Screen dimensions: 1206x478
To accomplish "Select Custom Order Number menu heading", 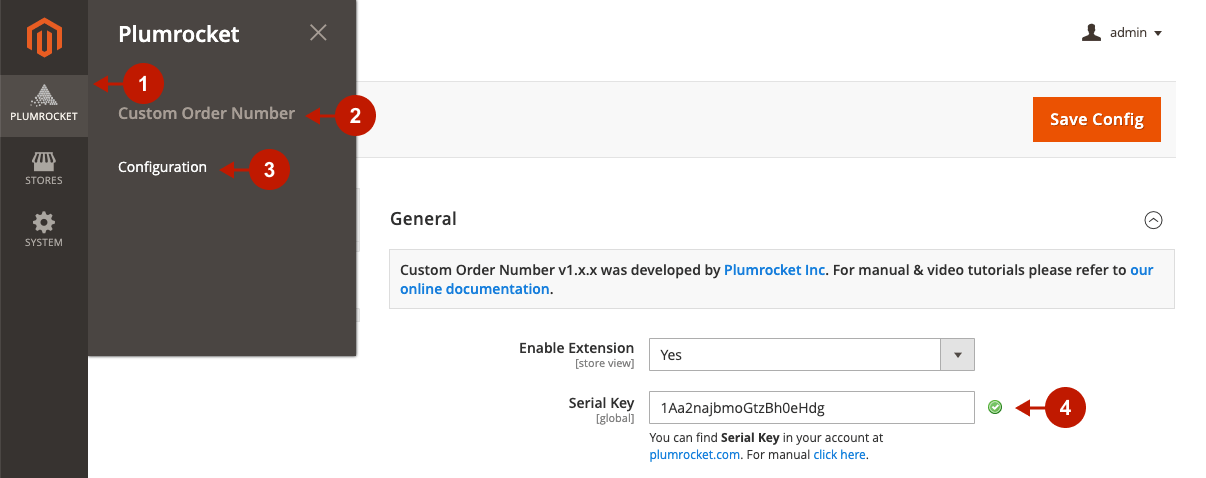I will (206, 113).
